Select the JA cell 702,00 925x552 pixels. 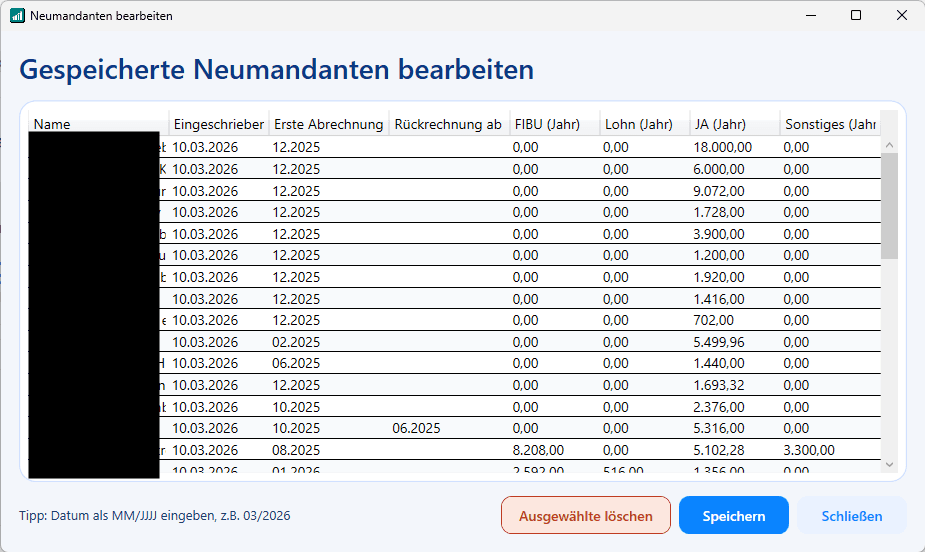(735, 320)
